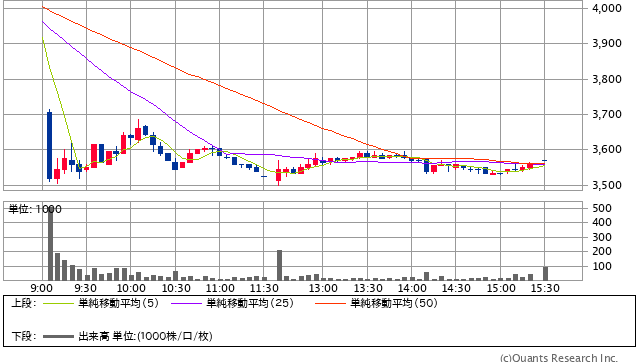Select the 単純移動平均(50) legend label

point(394,303)
